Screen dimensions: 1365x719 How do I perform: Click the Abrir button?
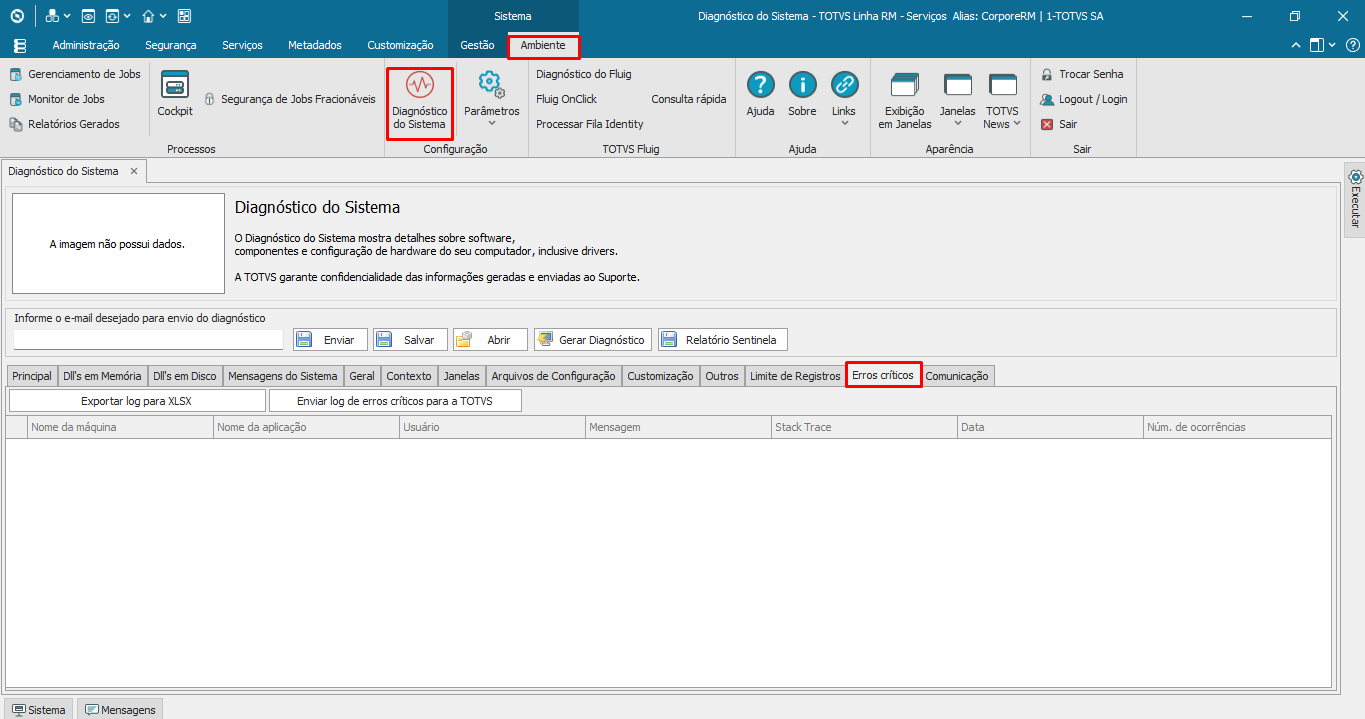pyautogui.click(x=491, y=340)
